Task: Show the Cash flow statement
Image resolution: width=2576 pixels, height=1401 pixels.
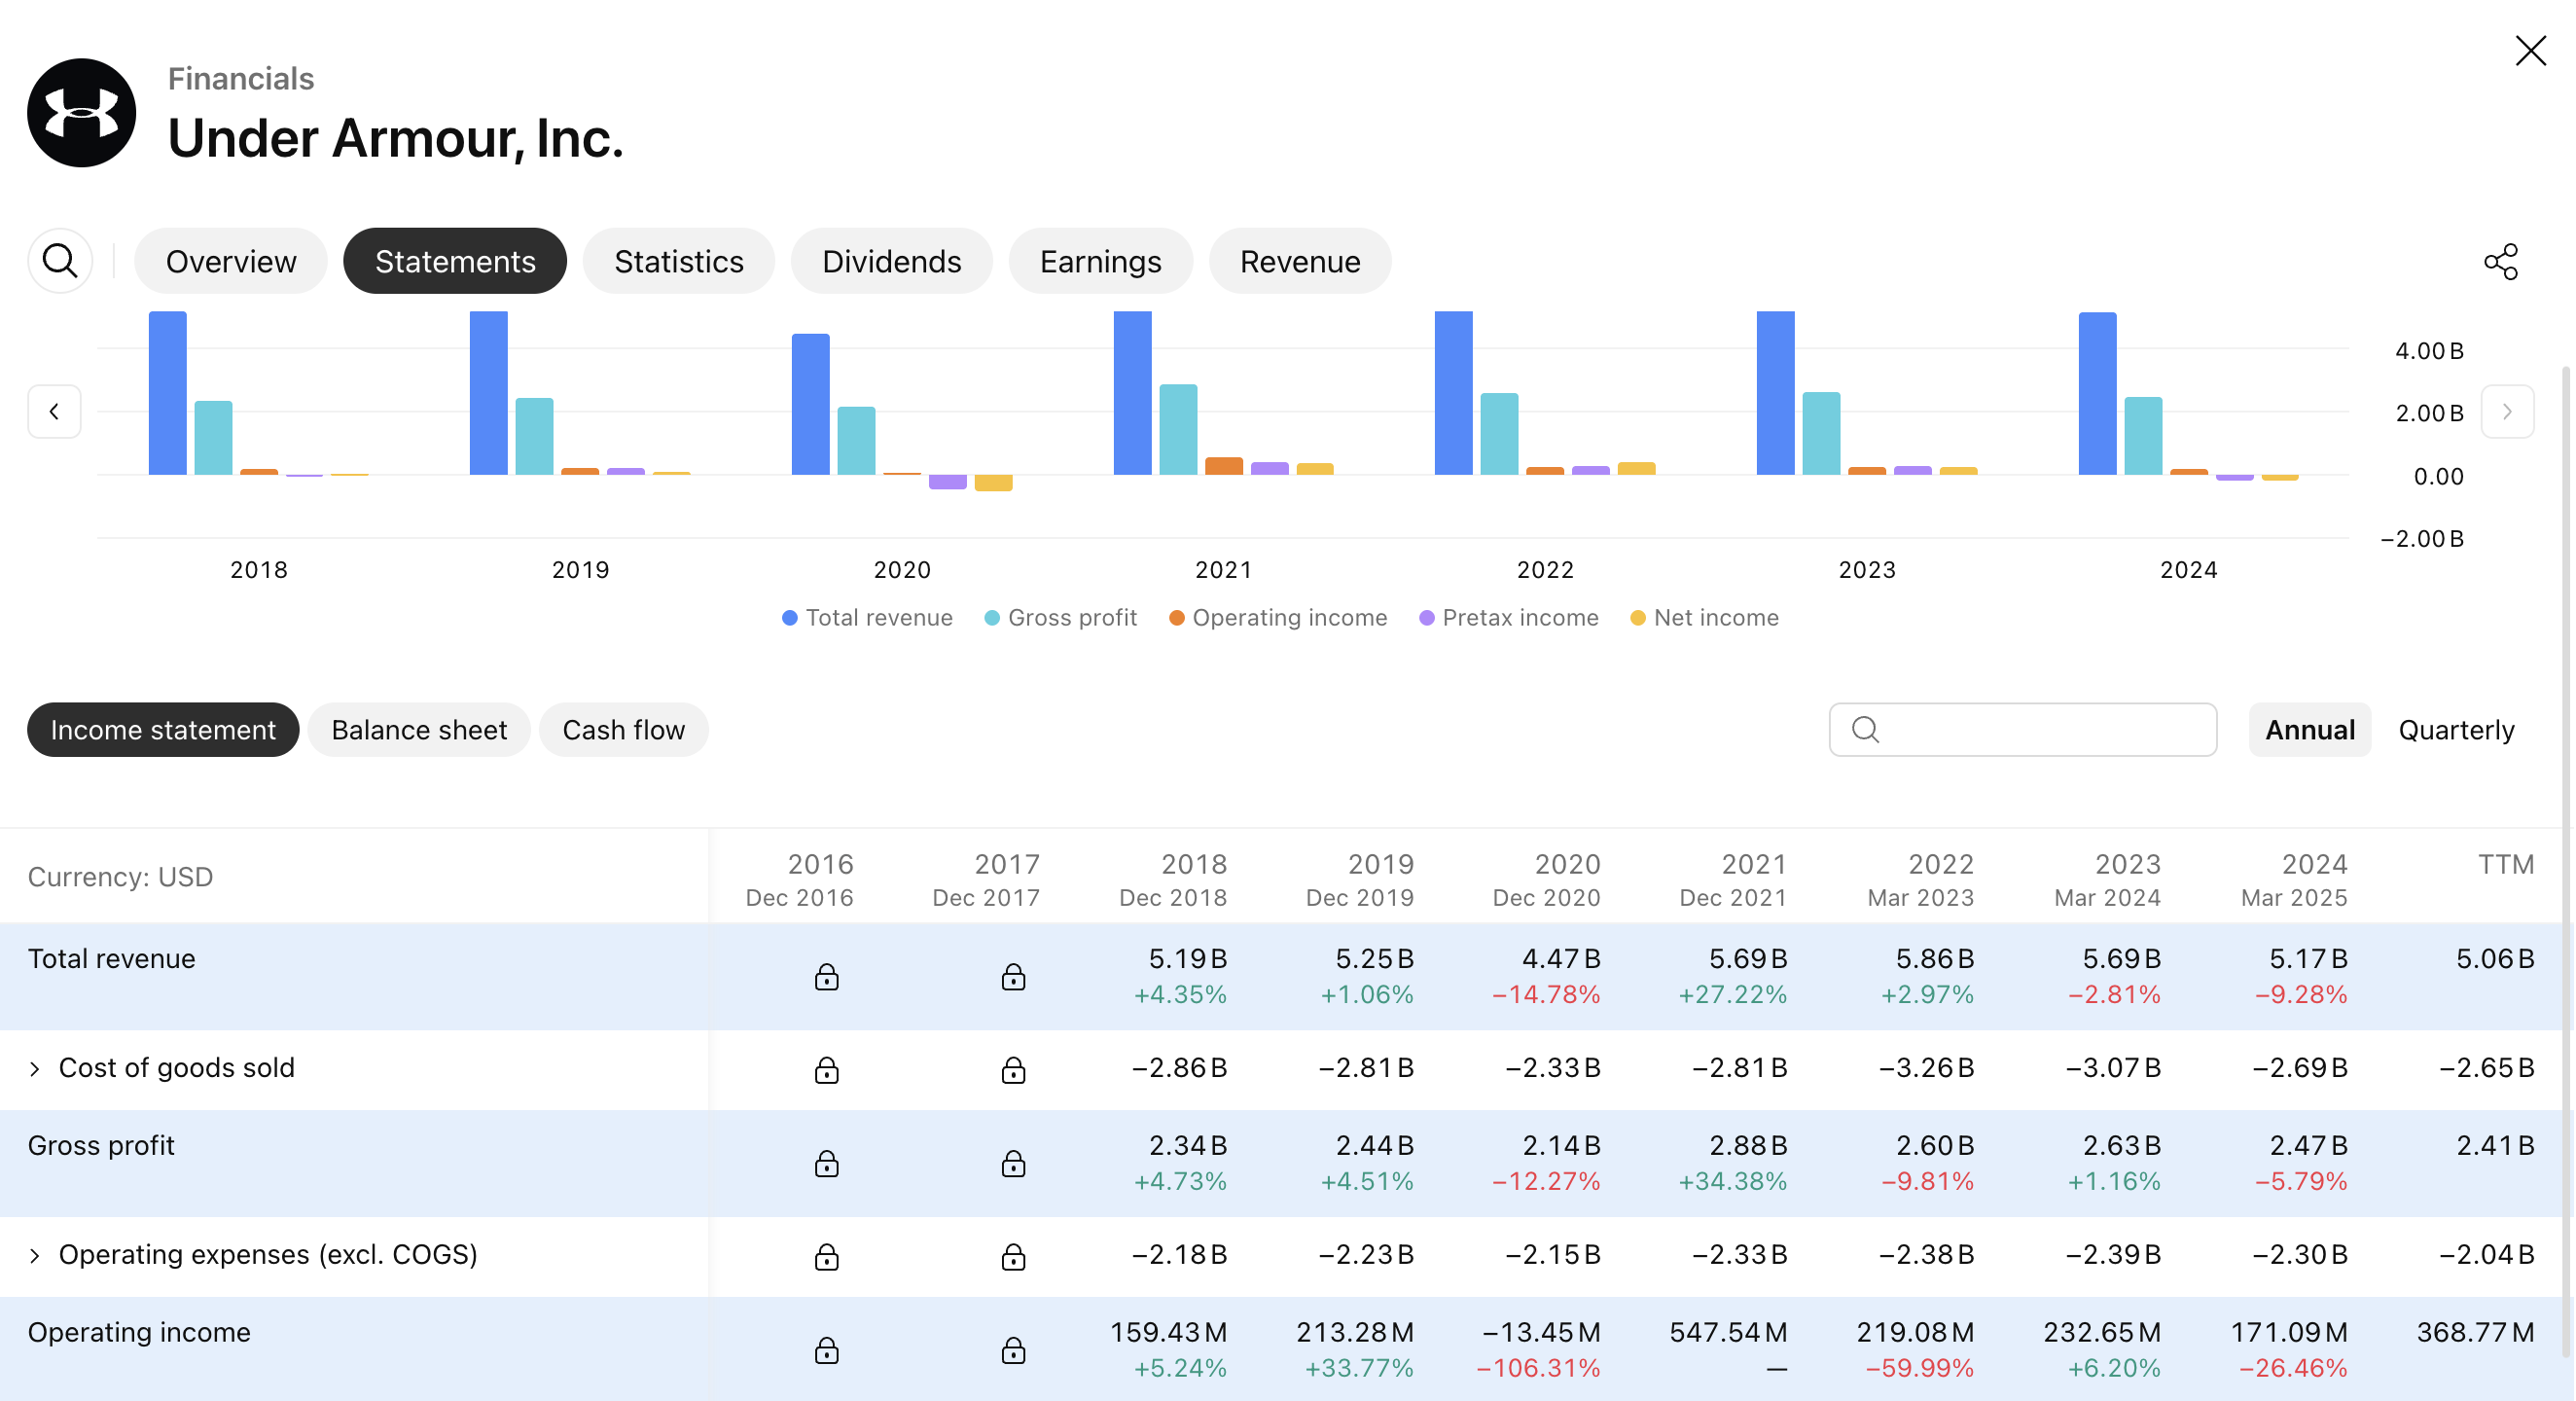Action: 624,730
